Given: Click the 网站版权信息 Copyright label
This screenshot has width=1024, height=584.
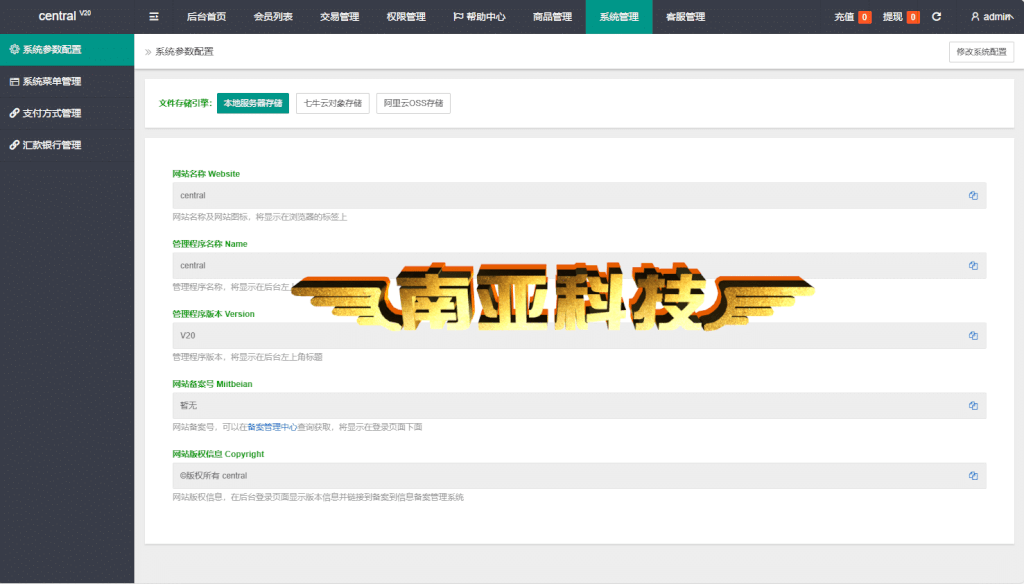Looking at the screenshot, I should pyautogui.click(x=218, y=454).
